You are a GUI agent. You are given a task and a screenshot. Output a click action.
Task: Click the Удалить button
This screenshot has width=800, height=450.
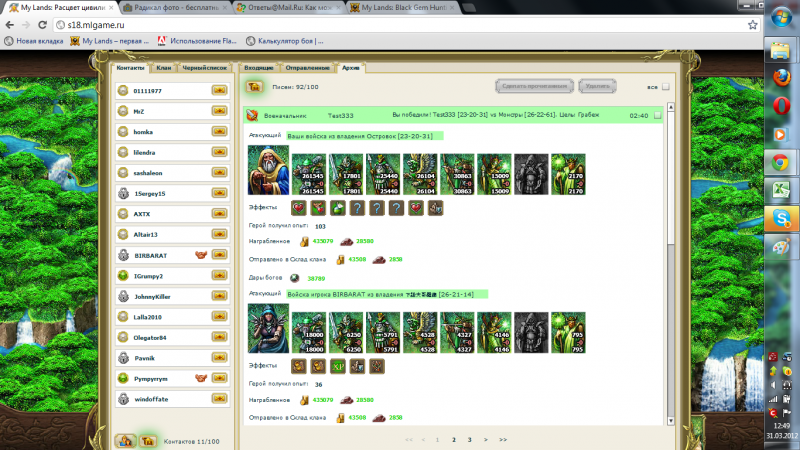click(x=597, y=86)
